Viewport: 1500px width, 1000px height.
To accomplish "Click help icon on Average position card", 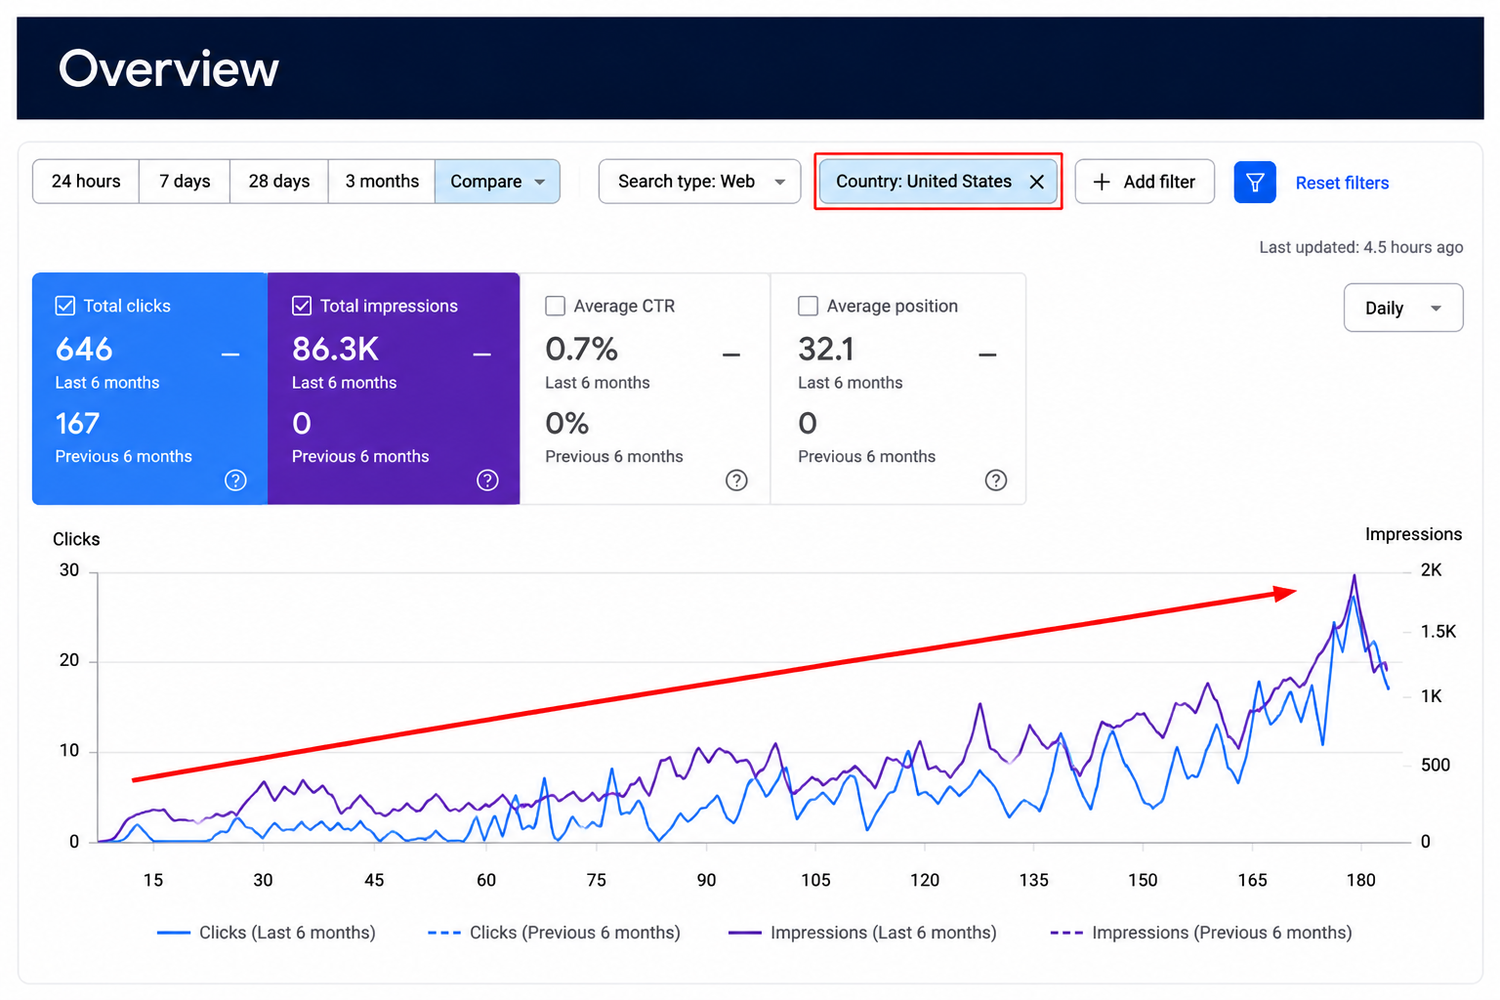I will click(x=996, y=480).
